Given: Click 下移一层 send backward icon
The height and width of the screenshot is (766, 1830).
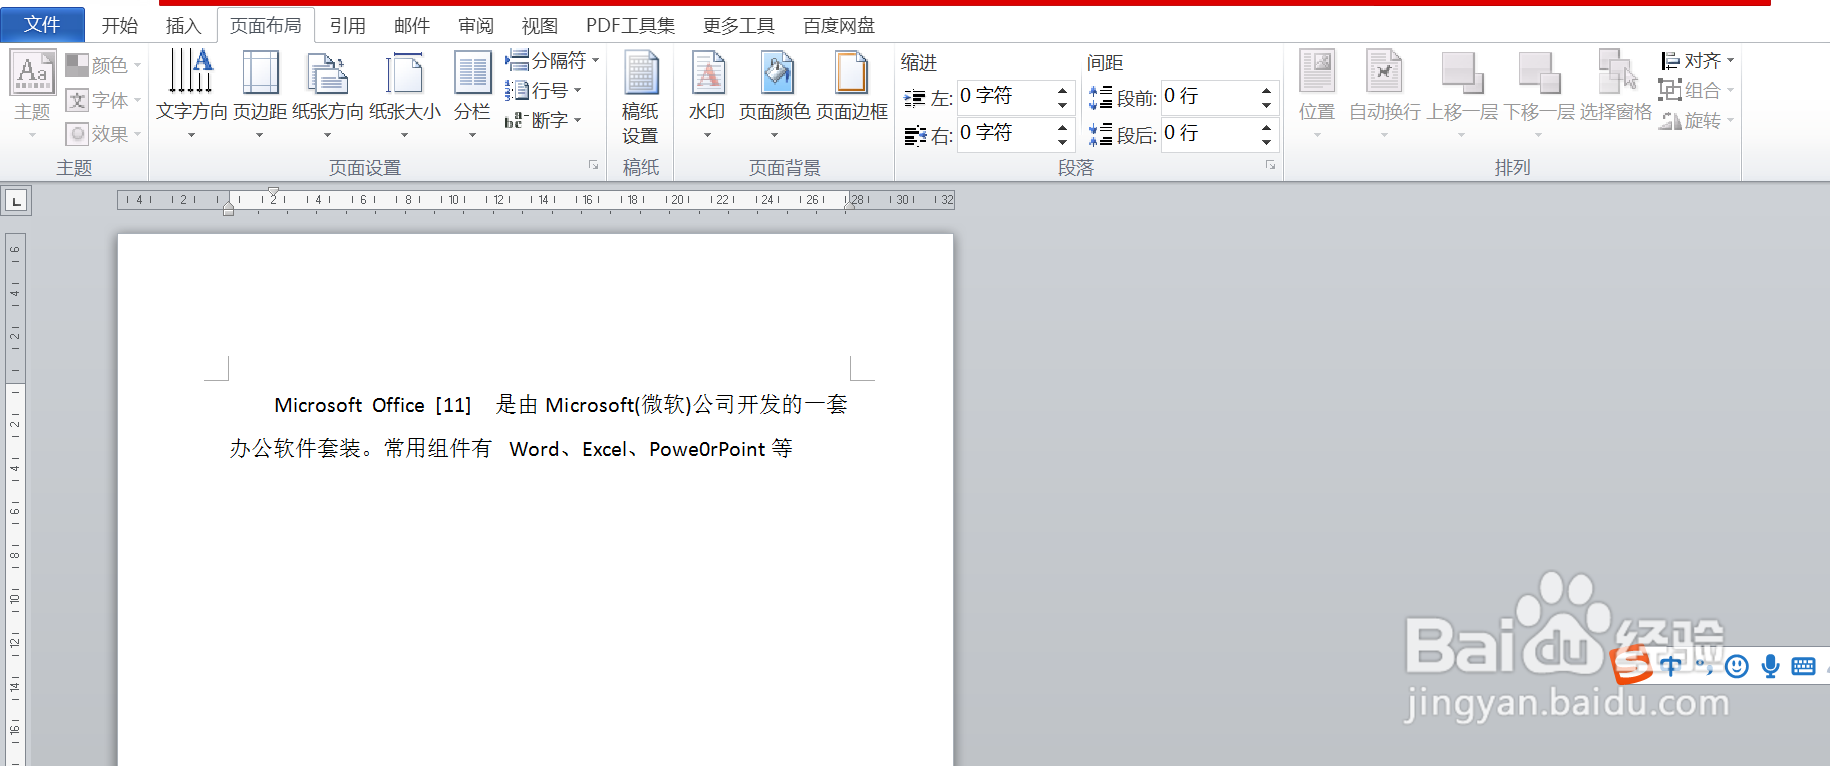Looking at the screenshot, I should (1539, 72).
